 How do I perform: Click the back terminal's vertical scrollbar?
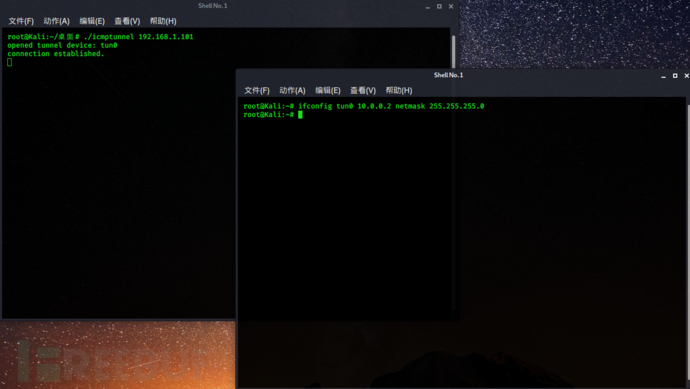pos(453,52)
